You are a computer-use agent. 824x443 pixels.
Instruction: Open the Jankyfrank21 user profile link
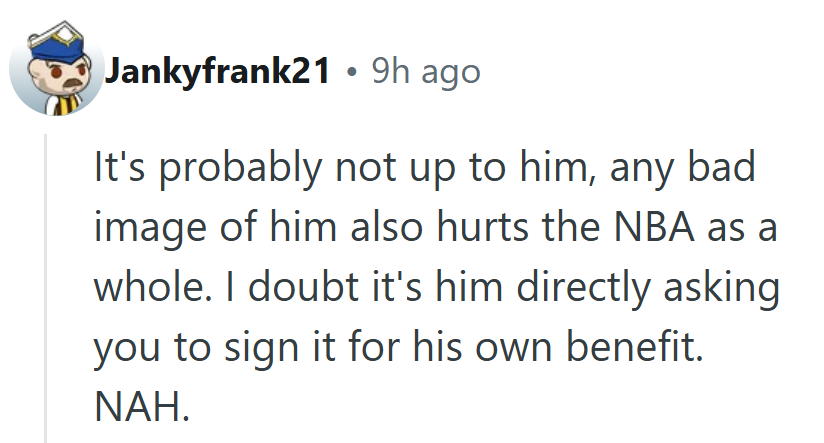[216, 73]
